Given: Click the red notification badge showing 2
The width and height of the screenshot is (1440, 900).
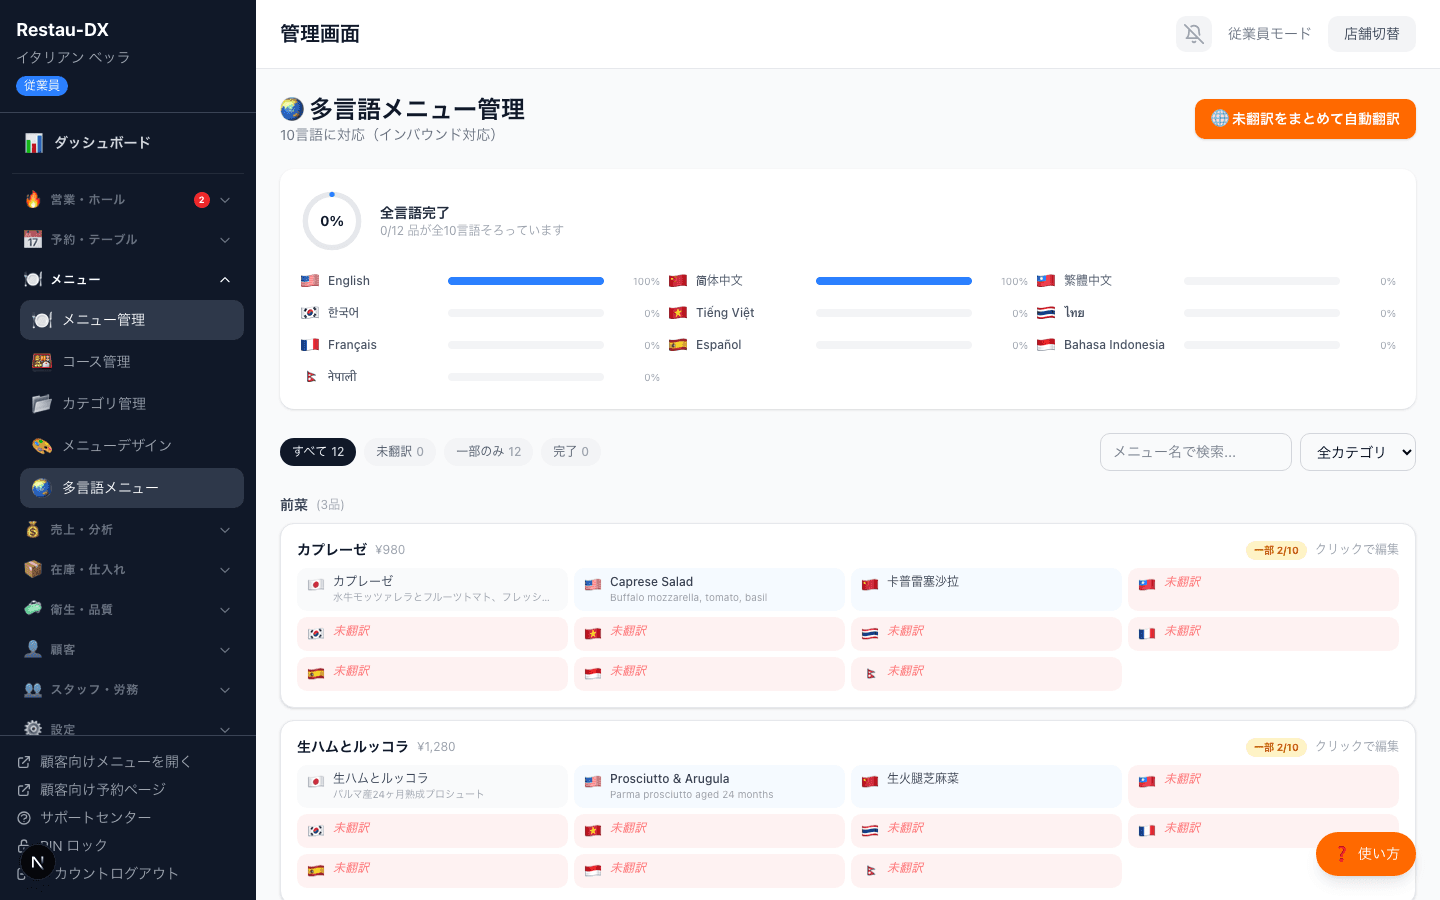Looking at the screenshot, I should click(x=202, y=200).
